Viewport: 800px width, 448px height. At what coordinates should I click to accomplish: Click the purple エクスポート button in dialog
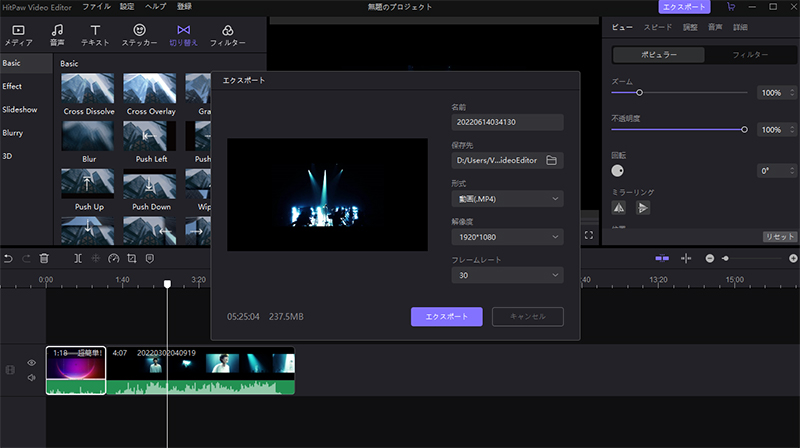coord(447,316)
